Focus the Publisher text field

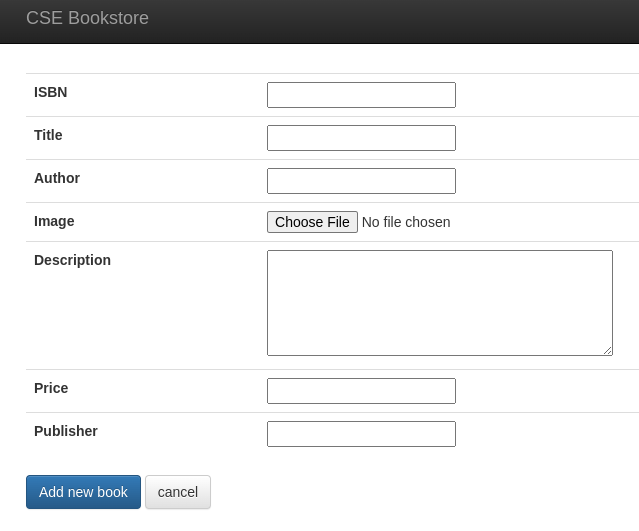[361, 434]
